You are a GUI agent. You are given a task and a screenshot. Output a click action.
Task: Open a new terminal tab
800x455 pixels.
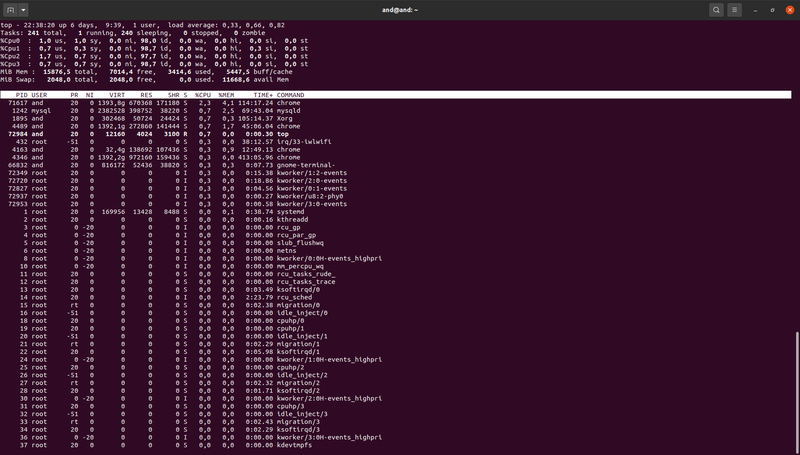tap(13, 10)
